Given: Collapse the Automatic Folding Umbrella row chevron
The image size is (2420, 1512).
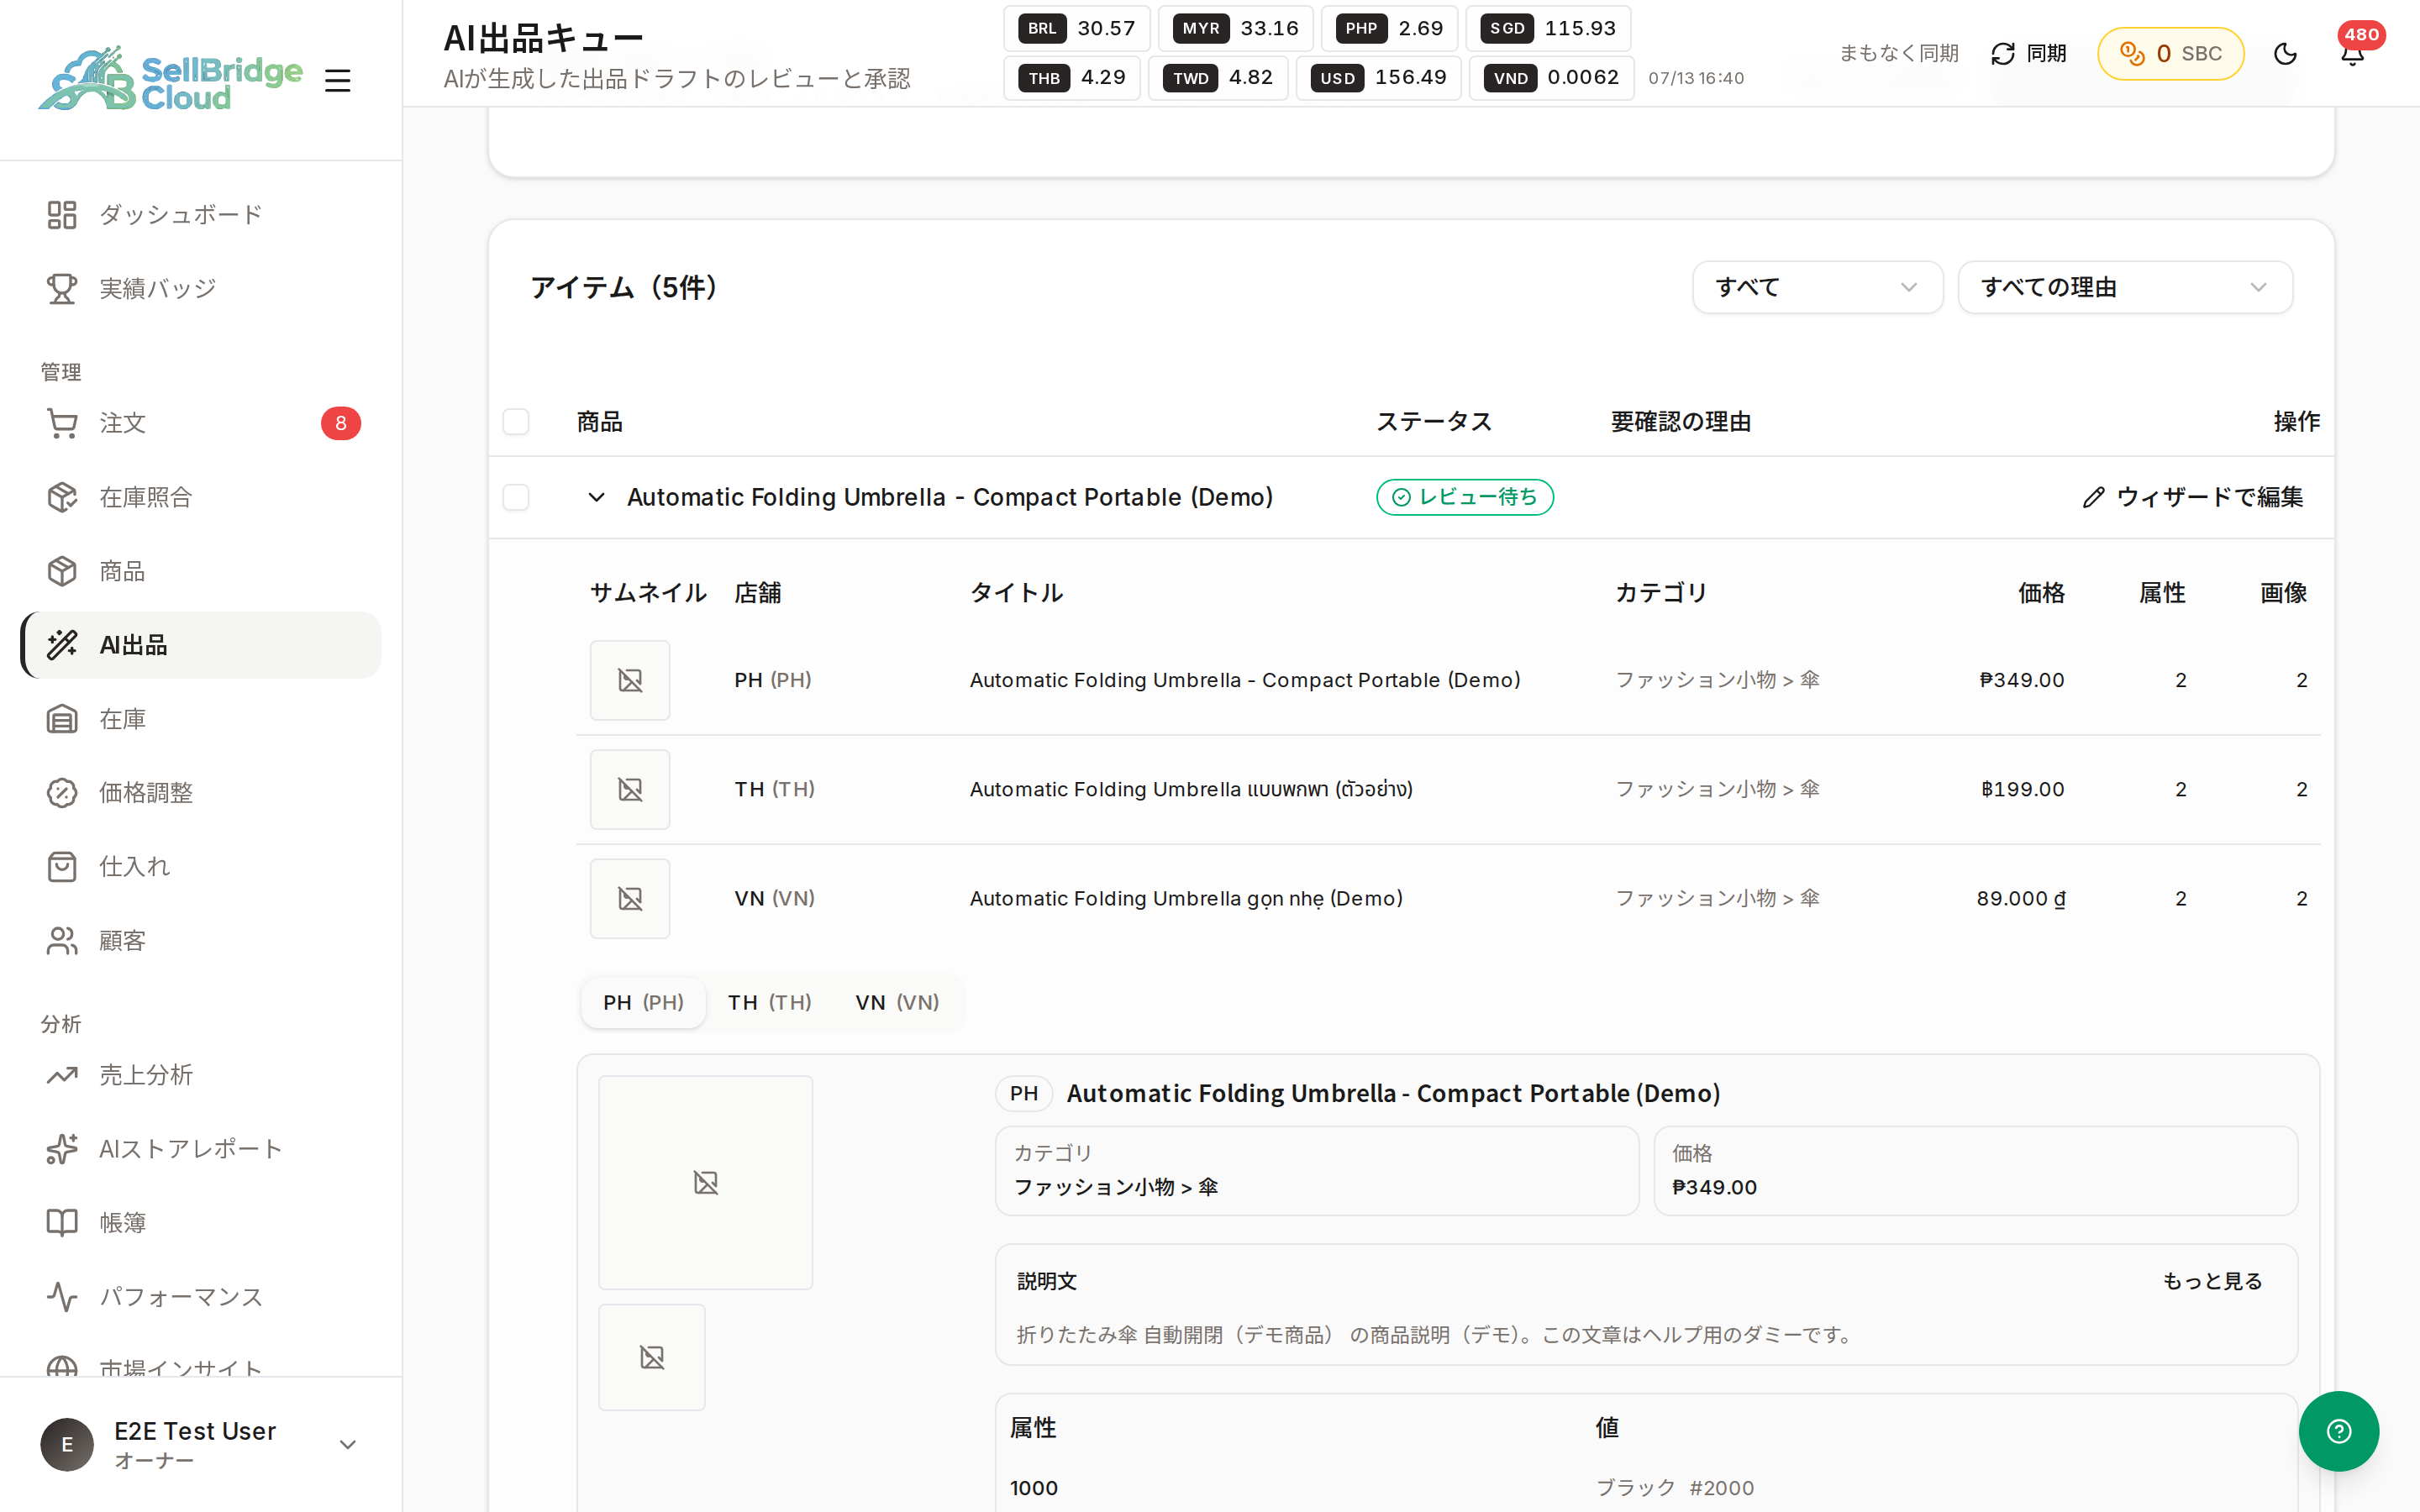Looking at the screenshot, I should (x=596, y=497).
